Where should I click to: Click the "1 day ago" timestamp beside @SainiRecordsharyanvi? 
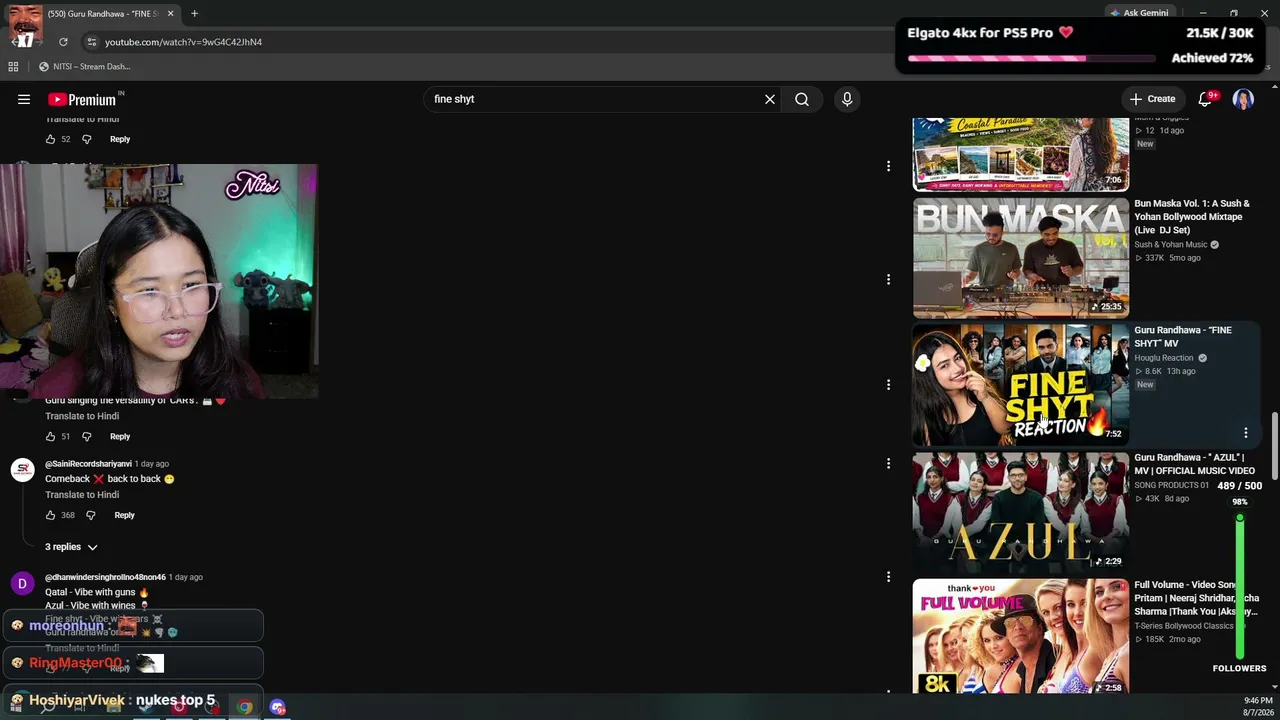[x=152, y=464]
